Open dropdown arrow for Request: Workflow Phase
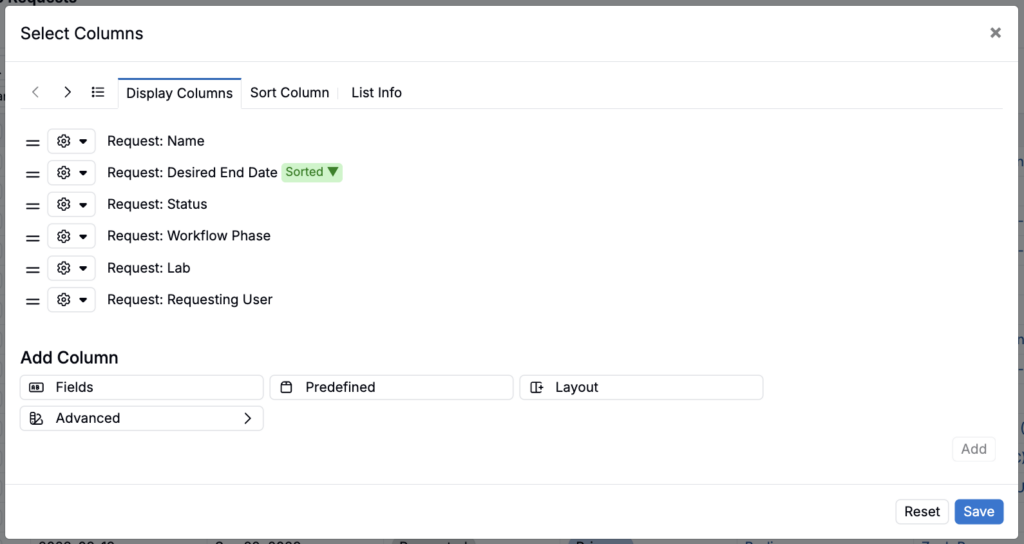The height and width of the screenshot is (544, 1024). pos(83,236)
